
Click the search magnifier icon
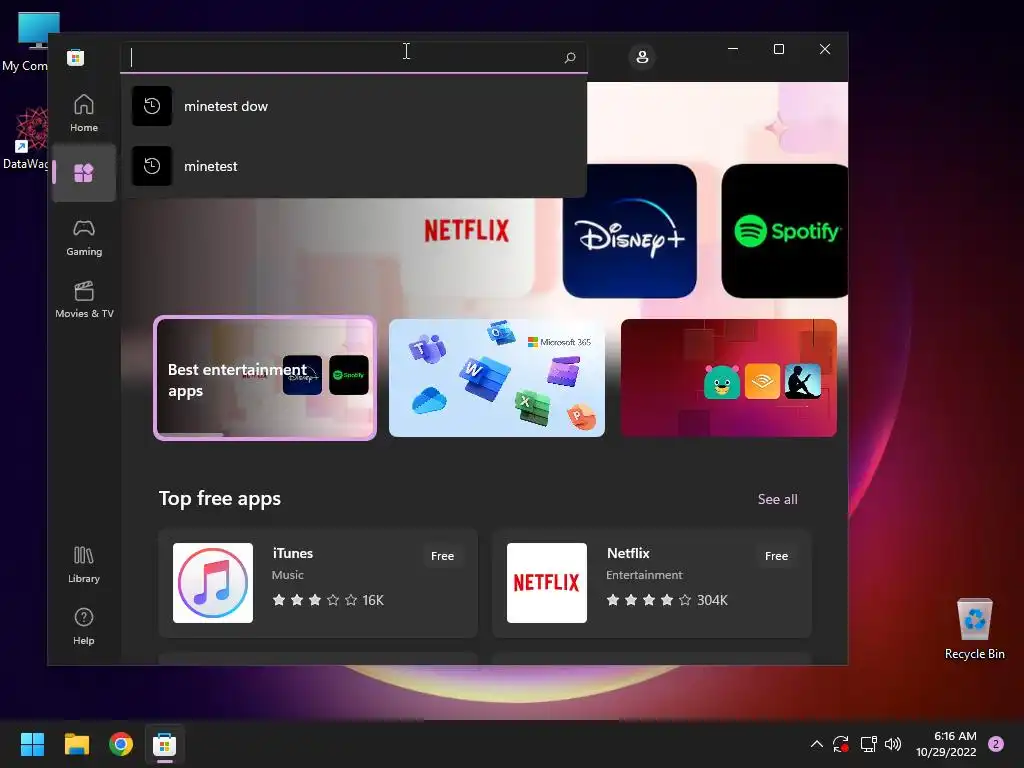click(569, 57)
